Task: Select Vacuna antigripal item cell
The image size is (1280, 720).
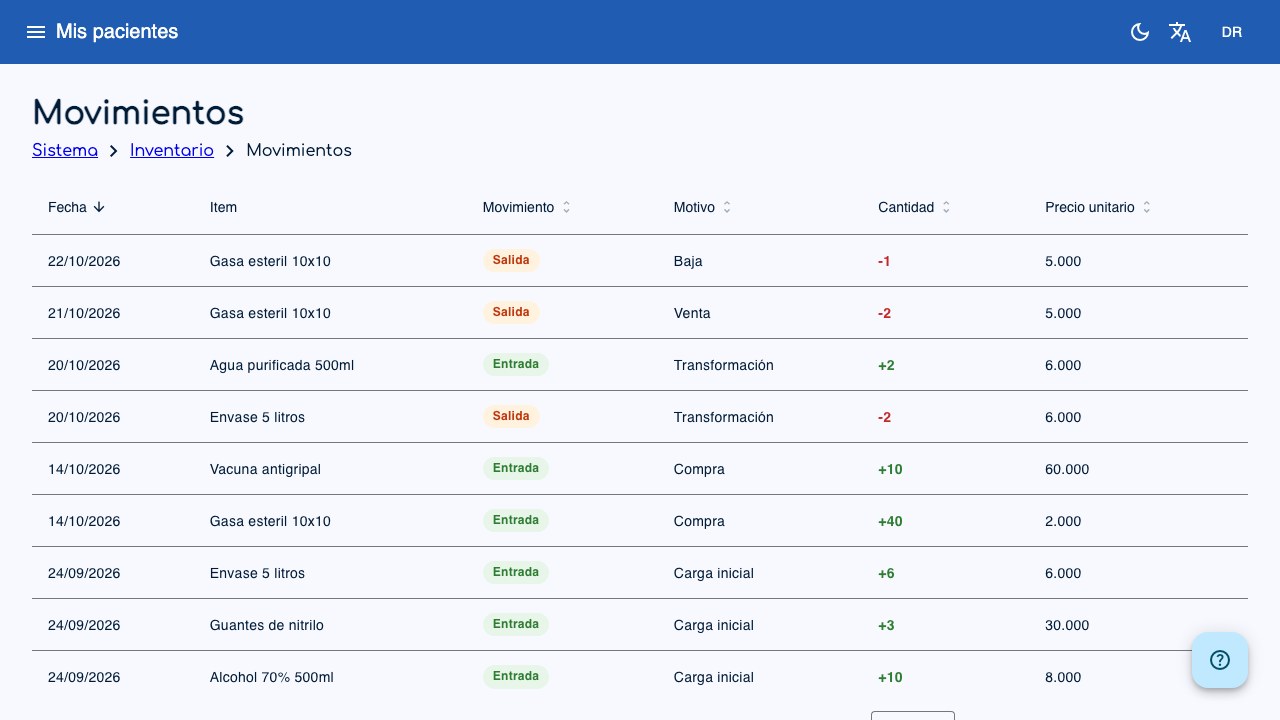Action: click(265, 469)
